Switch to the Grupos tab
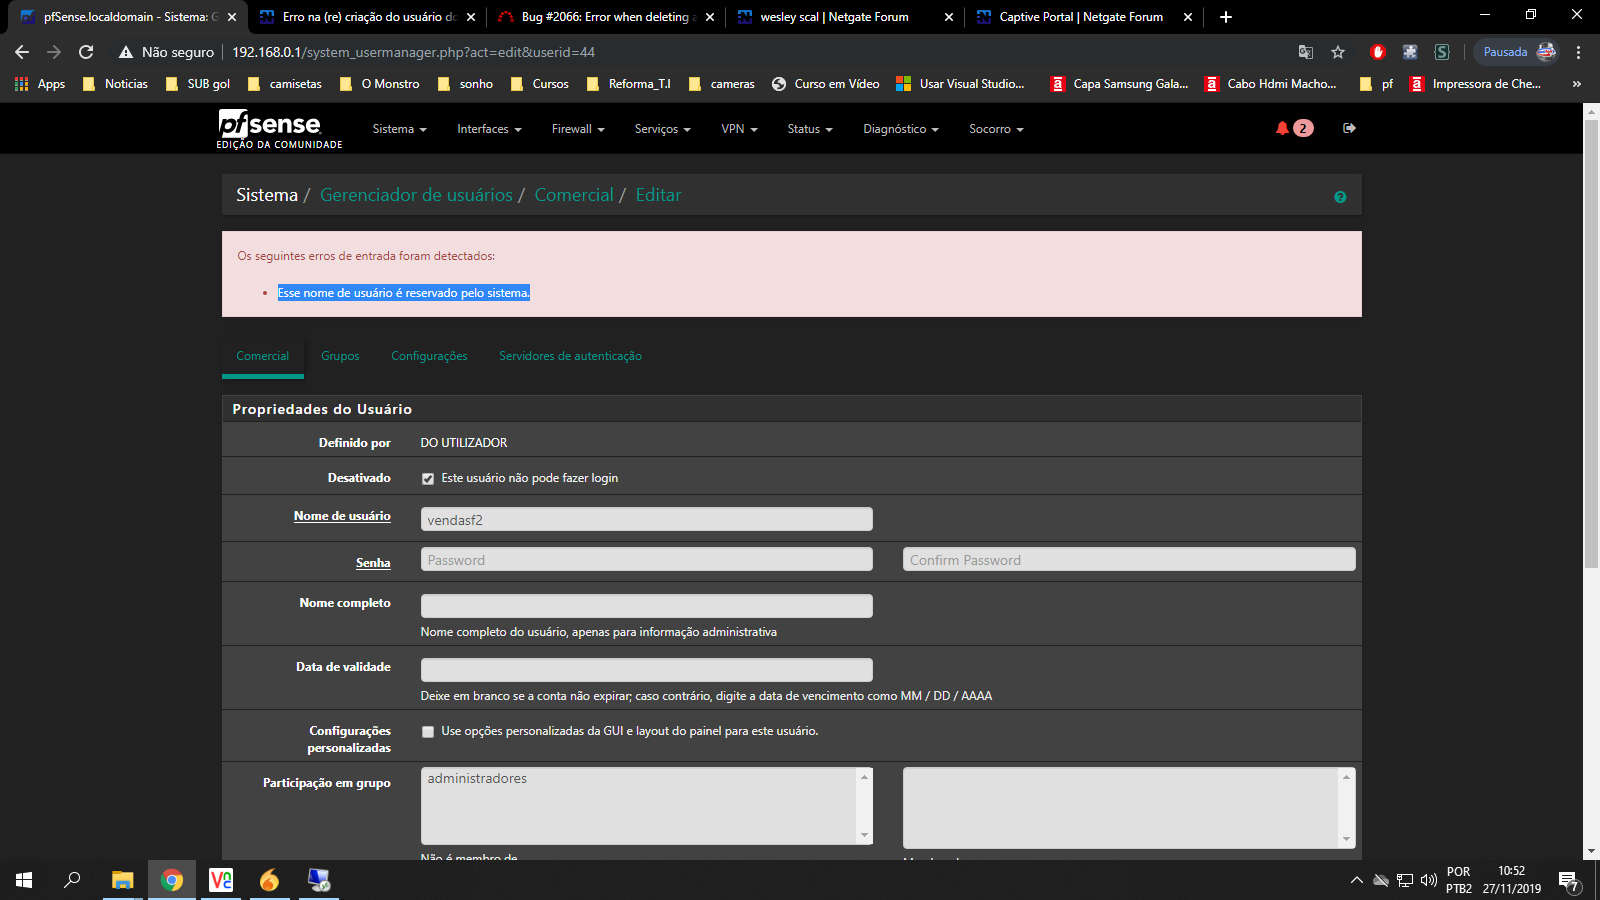The image size is (1600, 900). coord(340,356)
